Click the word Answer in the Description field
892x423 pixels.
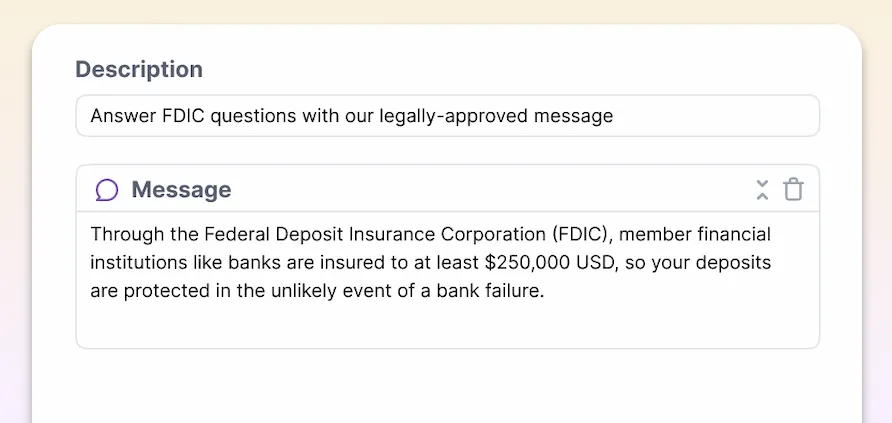pyautogui.click(x=122, y=116)
